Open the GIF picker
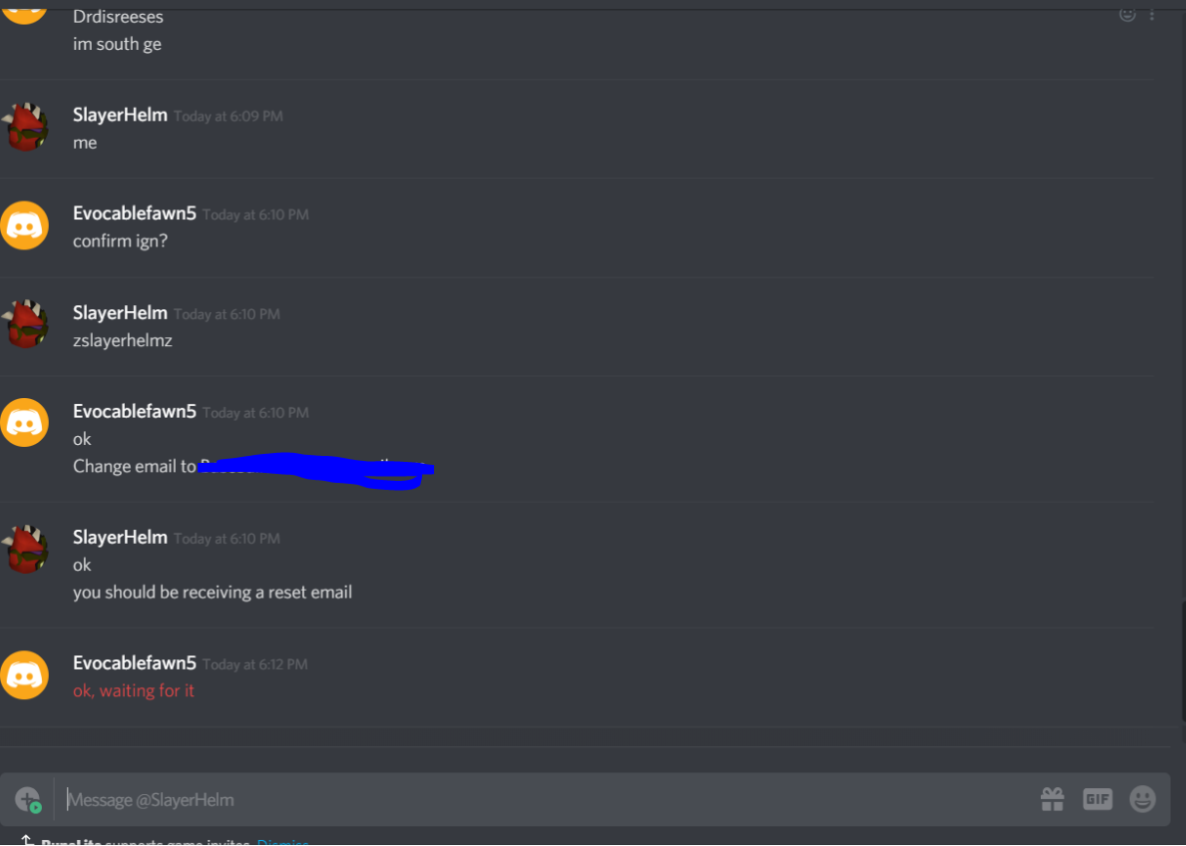The width and height of the screenshot is (1186, 846). click(x=1097, y=799)
